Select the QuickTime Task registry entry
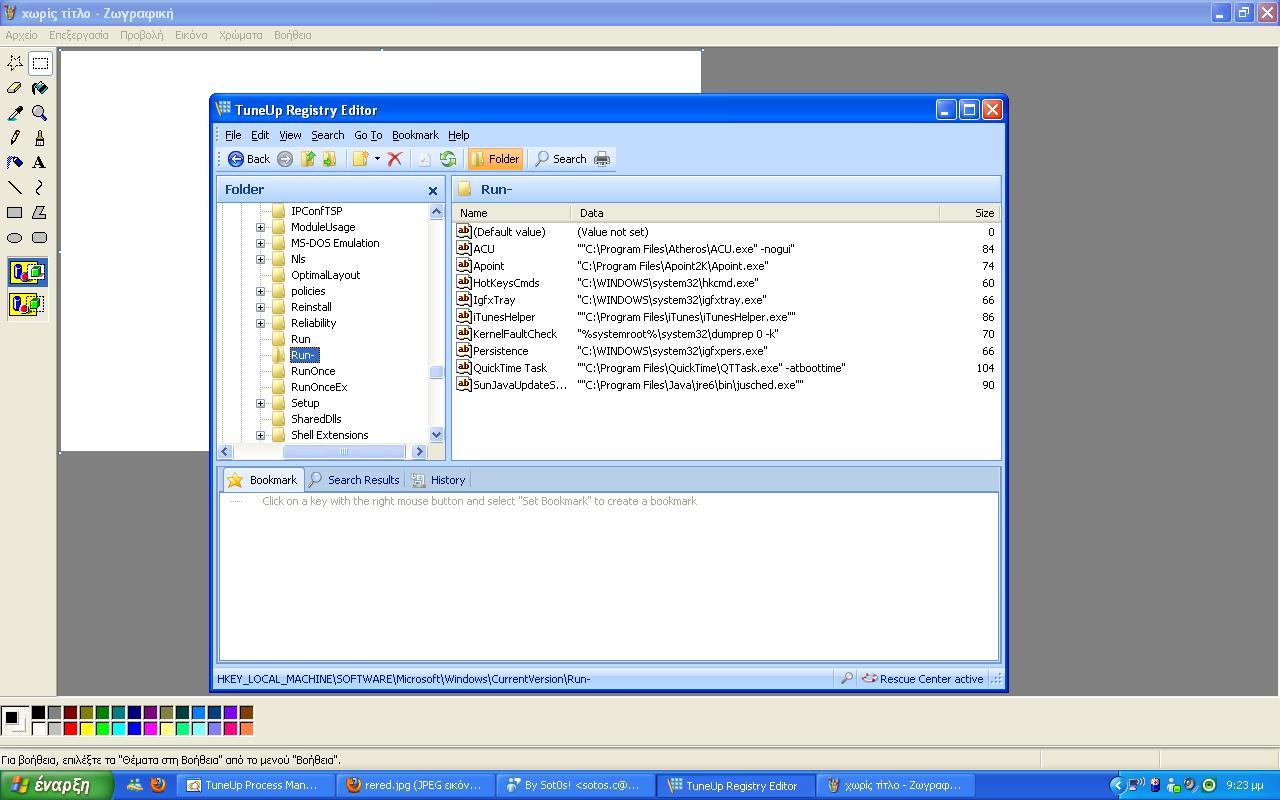This screenshot has height=800, width=1280. click(x=510, y=368)
